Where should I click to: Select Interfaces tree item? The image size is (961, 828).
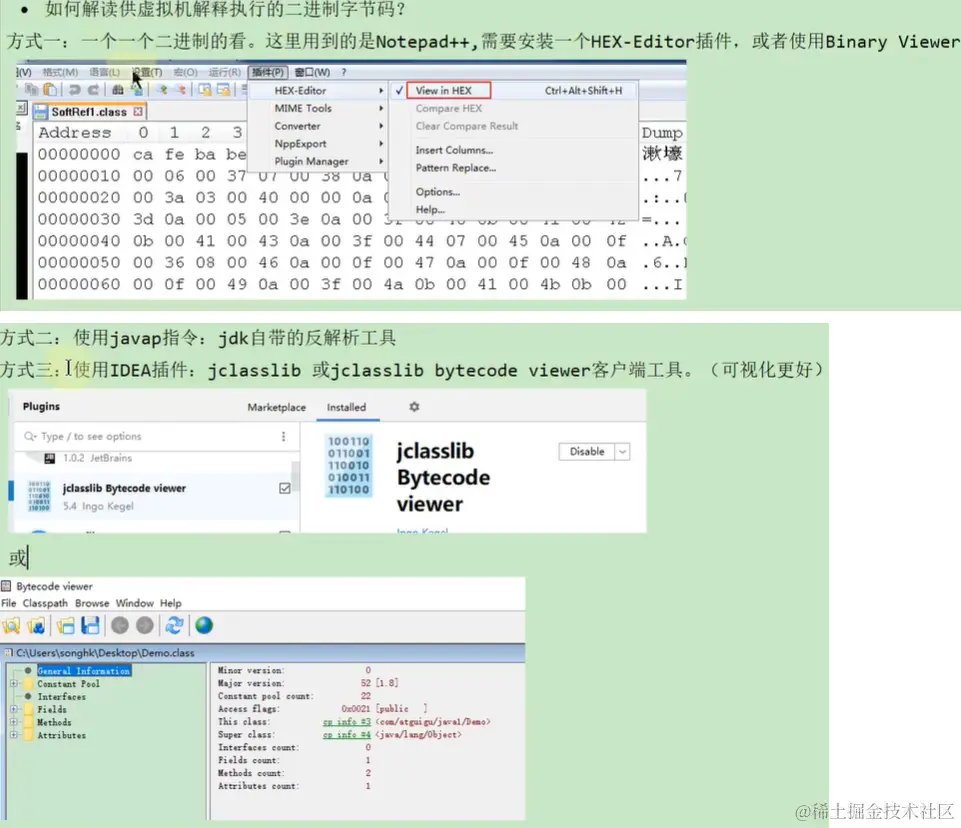pos(62,697)
